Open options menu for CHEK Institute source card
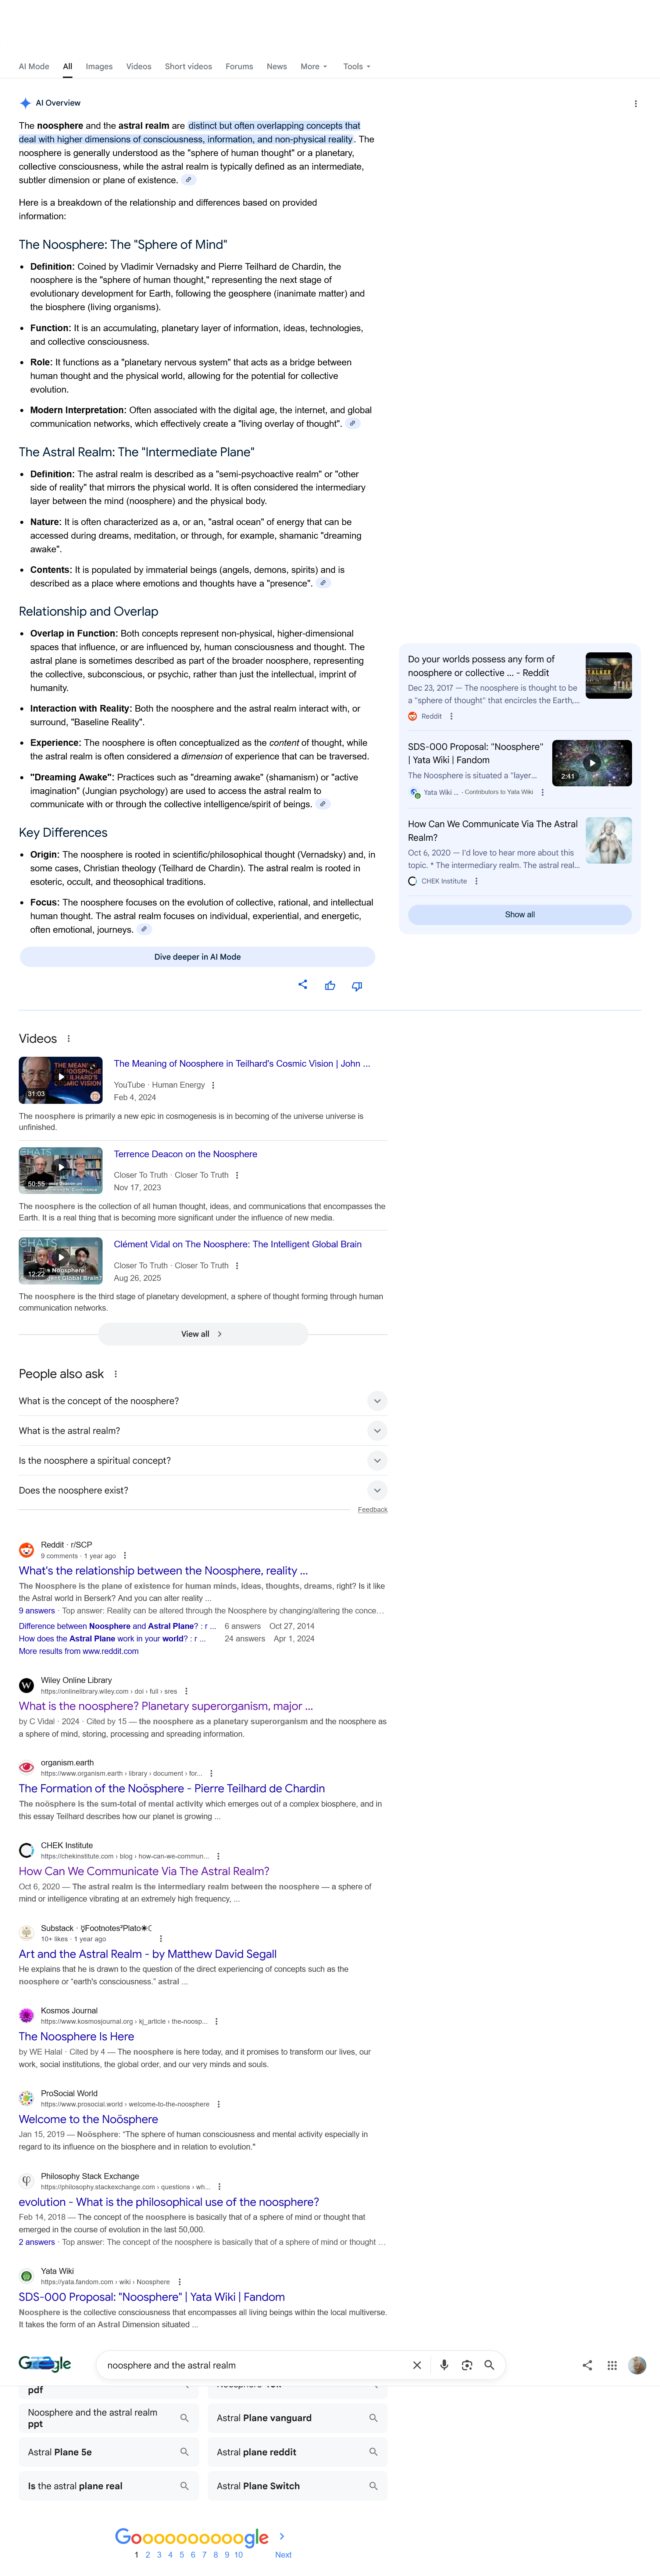The height and width of the screenshot is (2576, 660). (476, 881)
